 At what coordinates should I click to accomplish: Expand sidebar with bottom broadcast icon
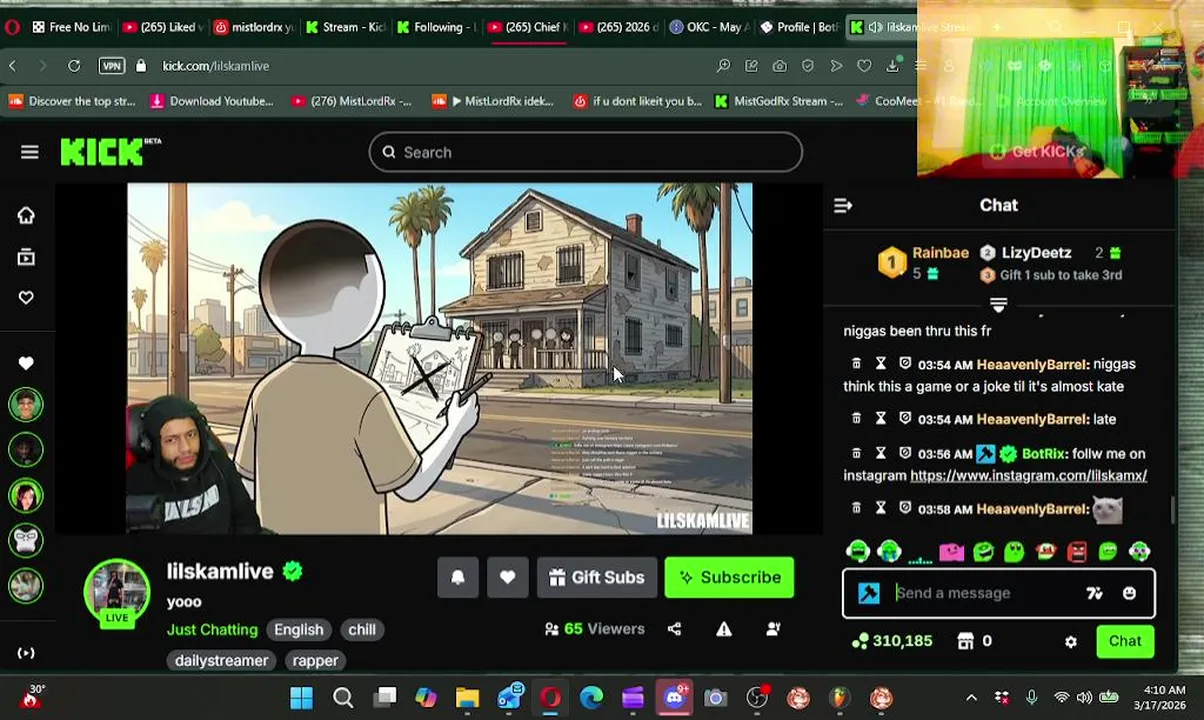(26, 653)
